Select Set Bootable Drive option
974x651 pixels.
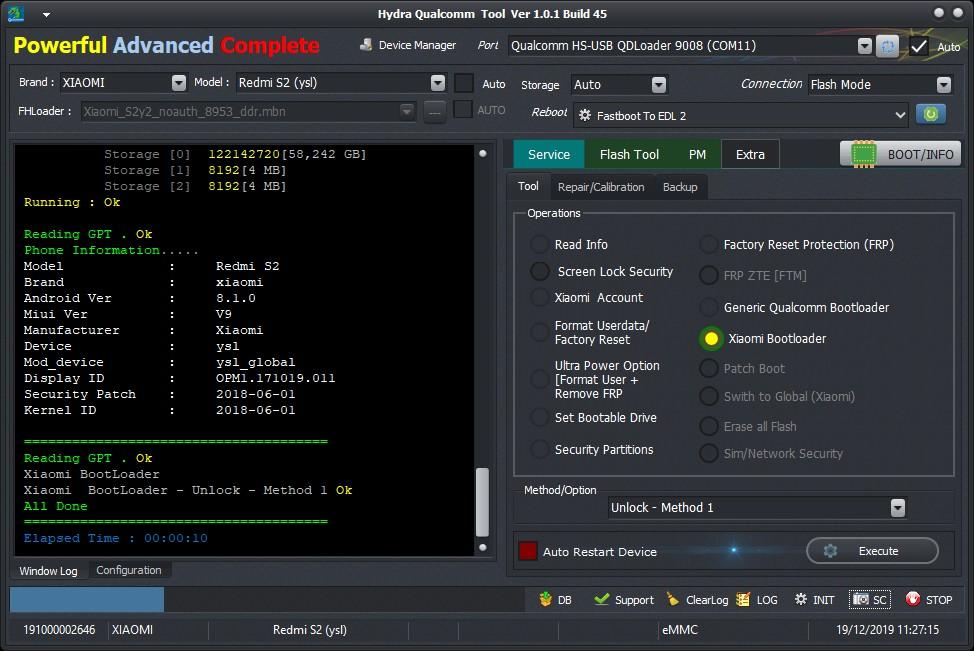coord(539,417)
